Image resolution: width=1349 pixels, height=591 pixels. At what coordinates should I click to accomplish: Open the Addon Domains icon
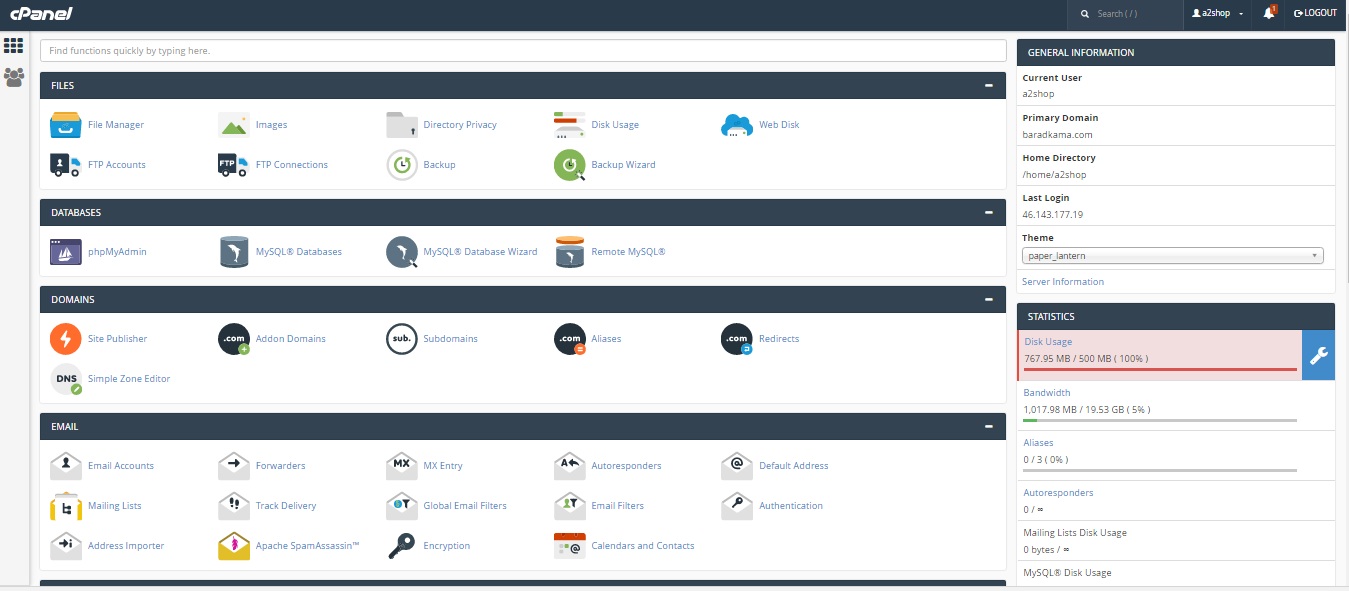pyautogui.click(x=234, y=339)
